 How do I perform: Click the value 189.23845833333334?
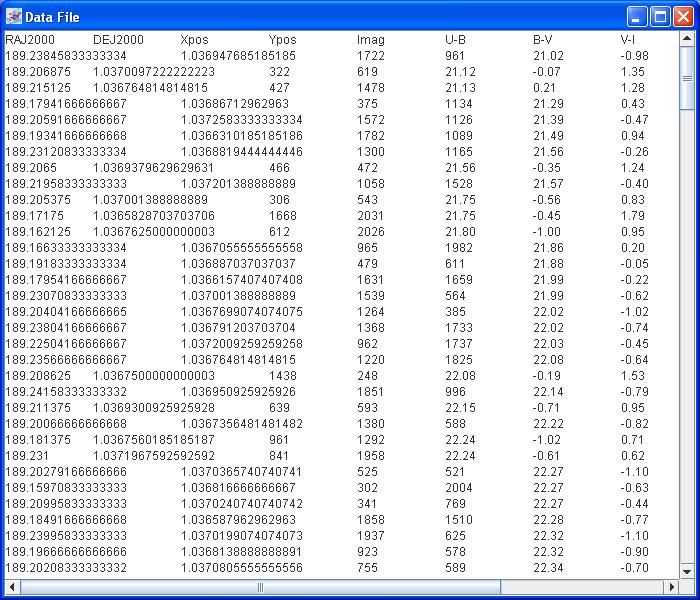point(66,56)
